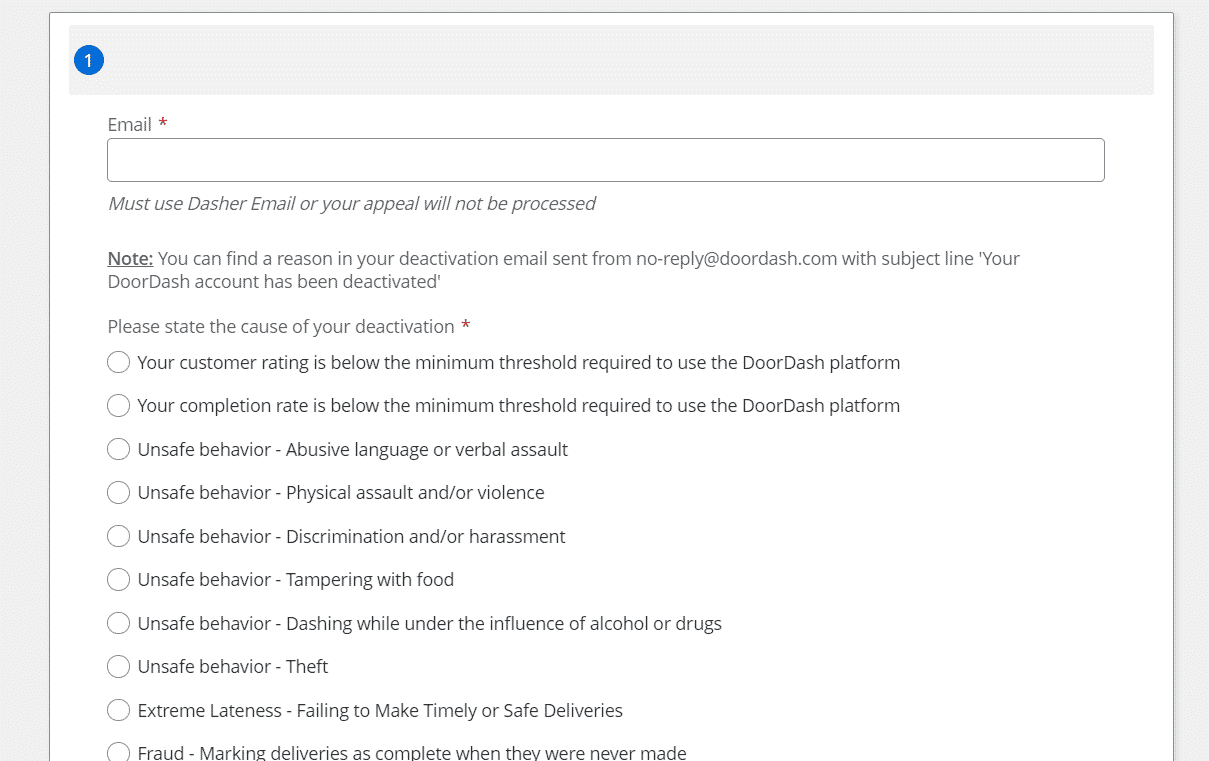Viewport: 1209px width, 761px height.
Task: Click the 'Unsafe behavior - Theft' label text
Action: click(232, 667)
